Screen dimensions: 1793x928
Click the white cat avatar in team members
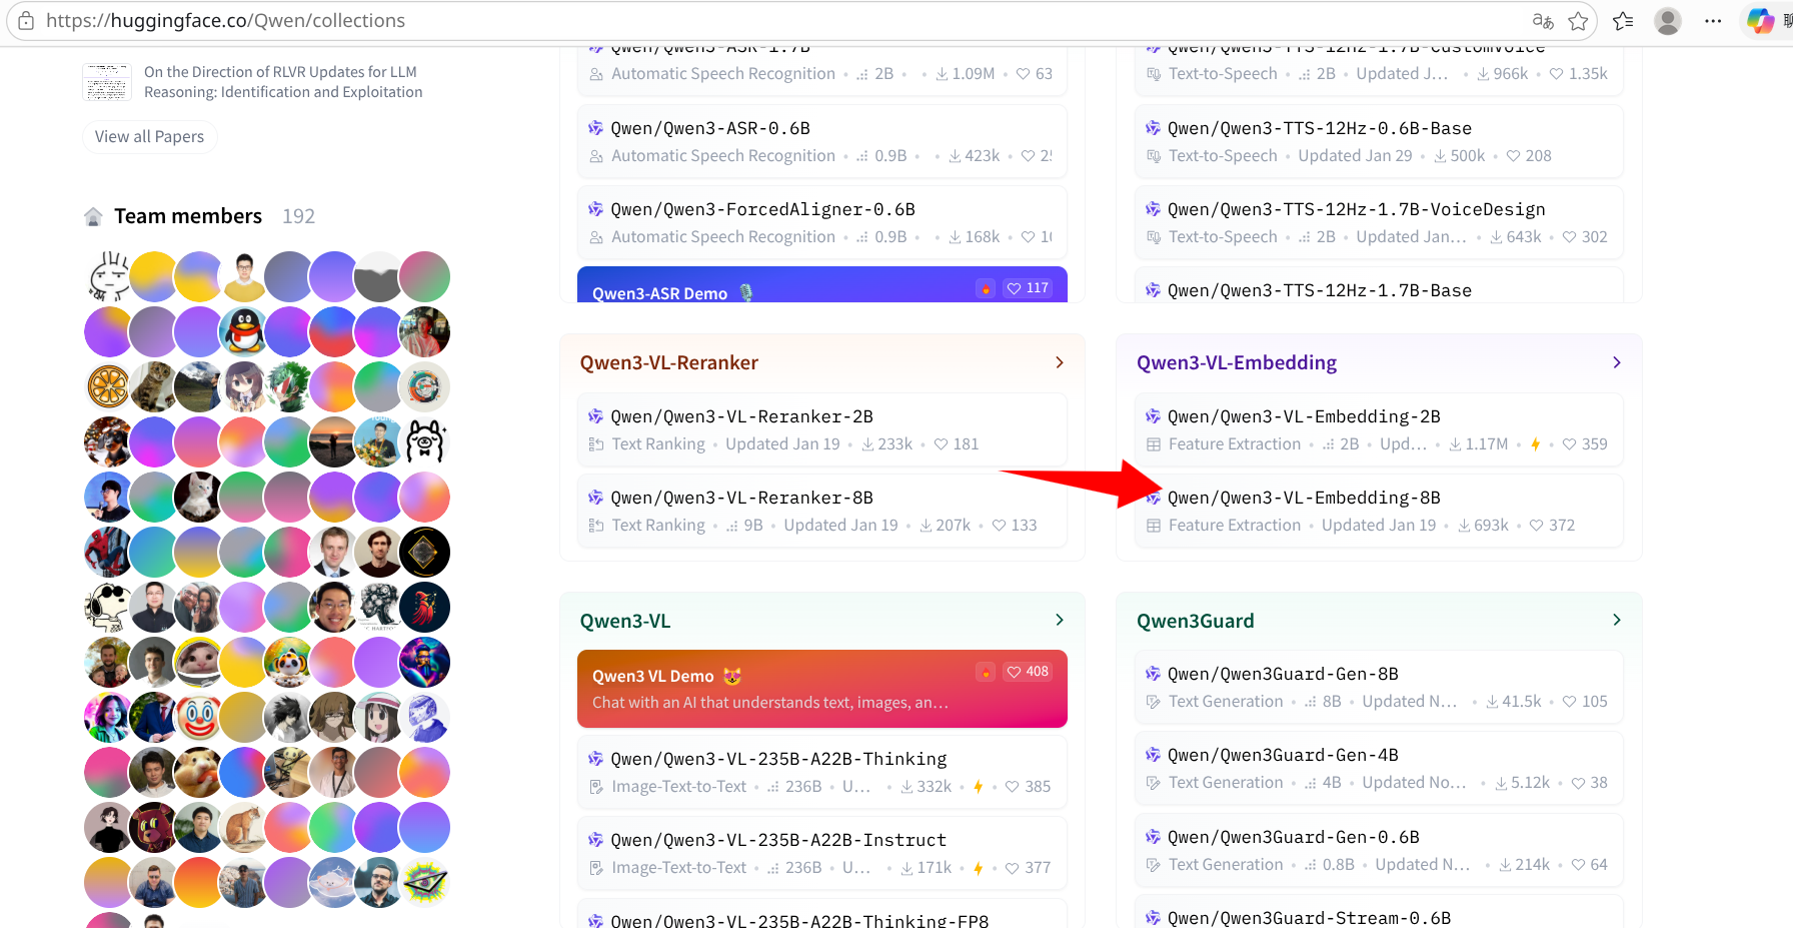[198, 497]
